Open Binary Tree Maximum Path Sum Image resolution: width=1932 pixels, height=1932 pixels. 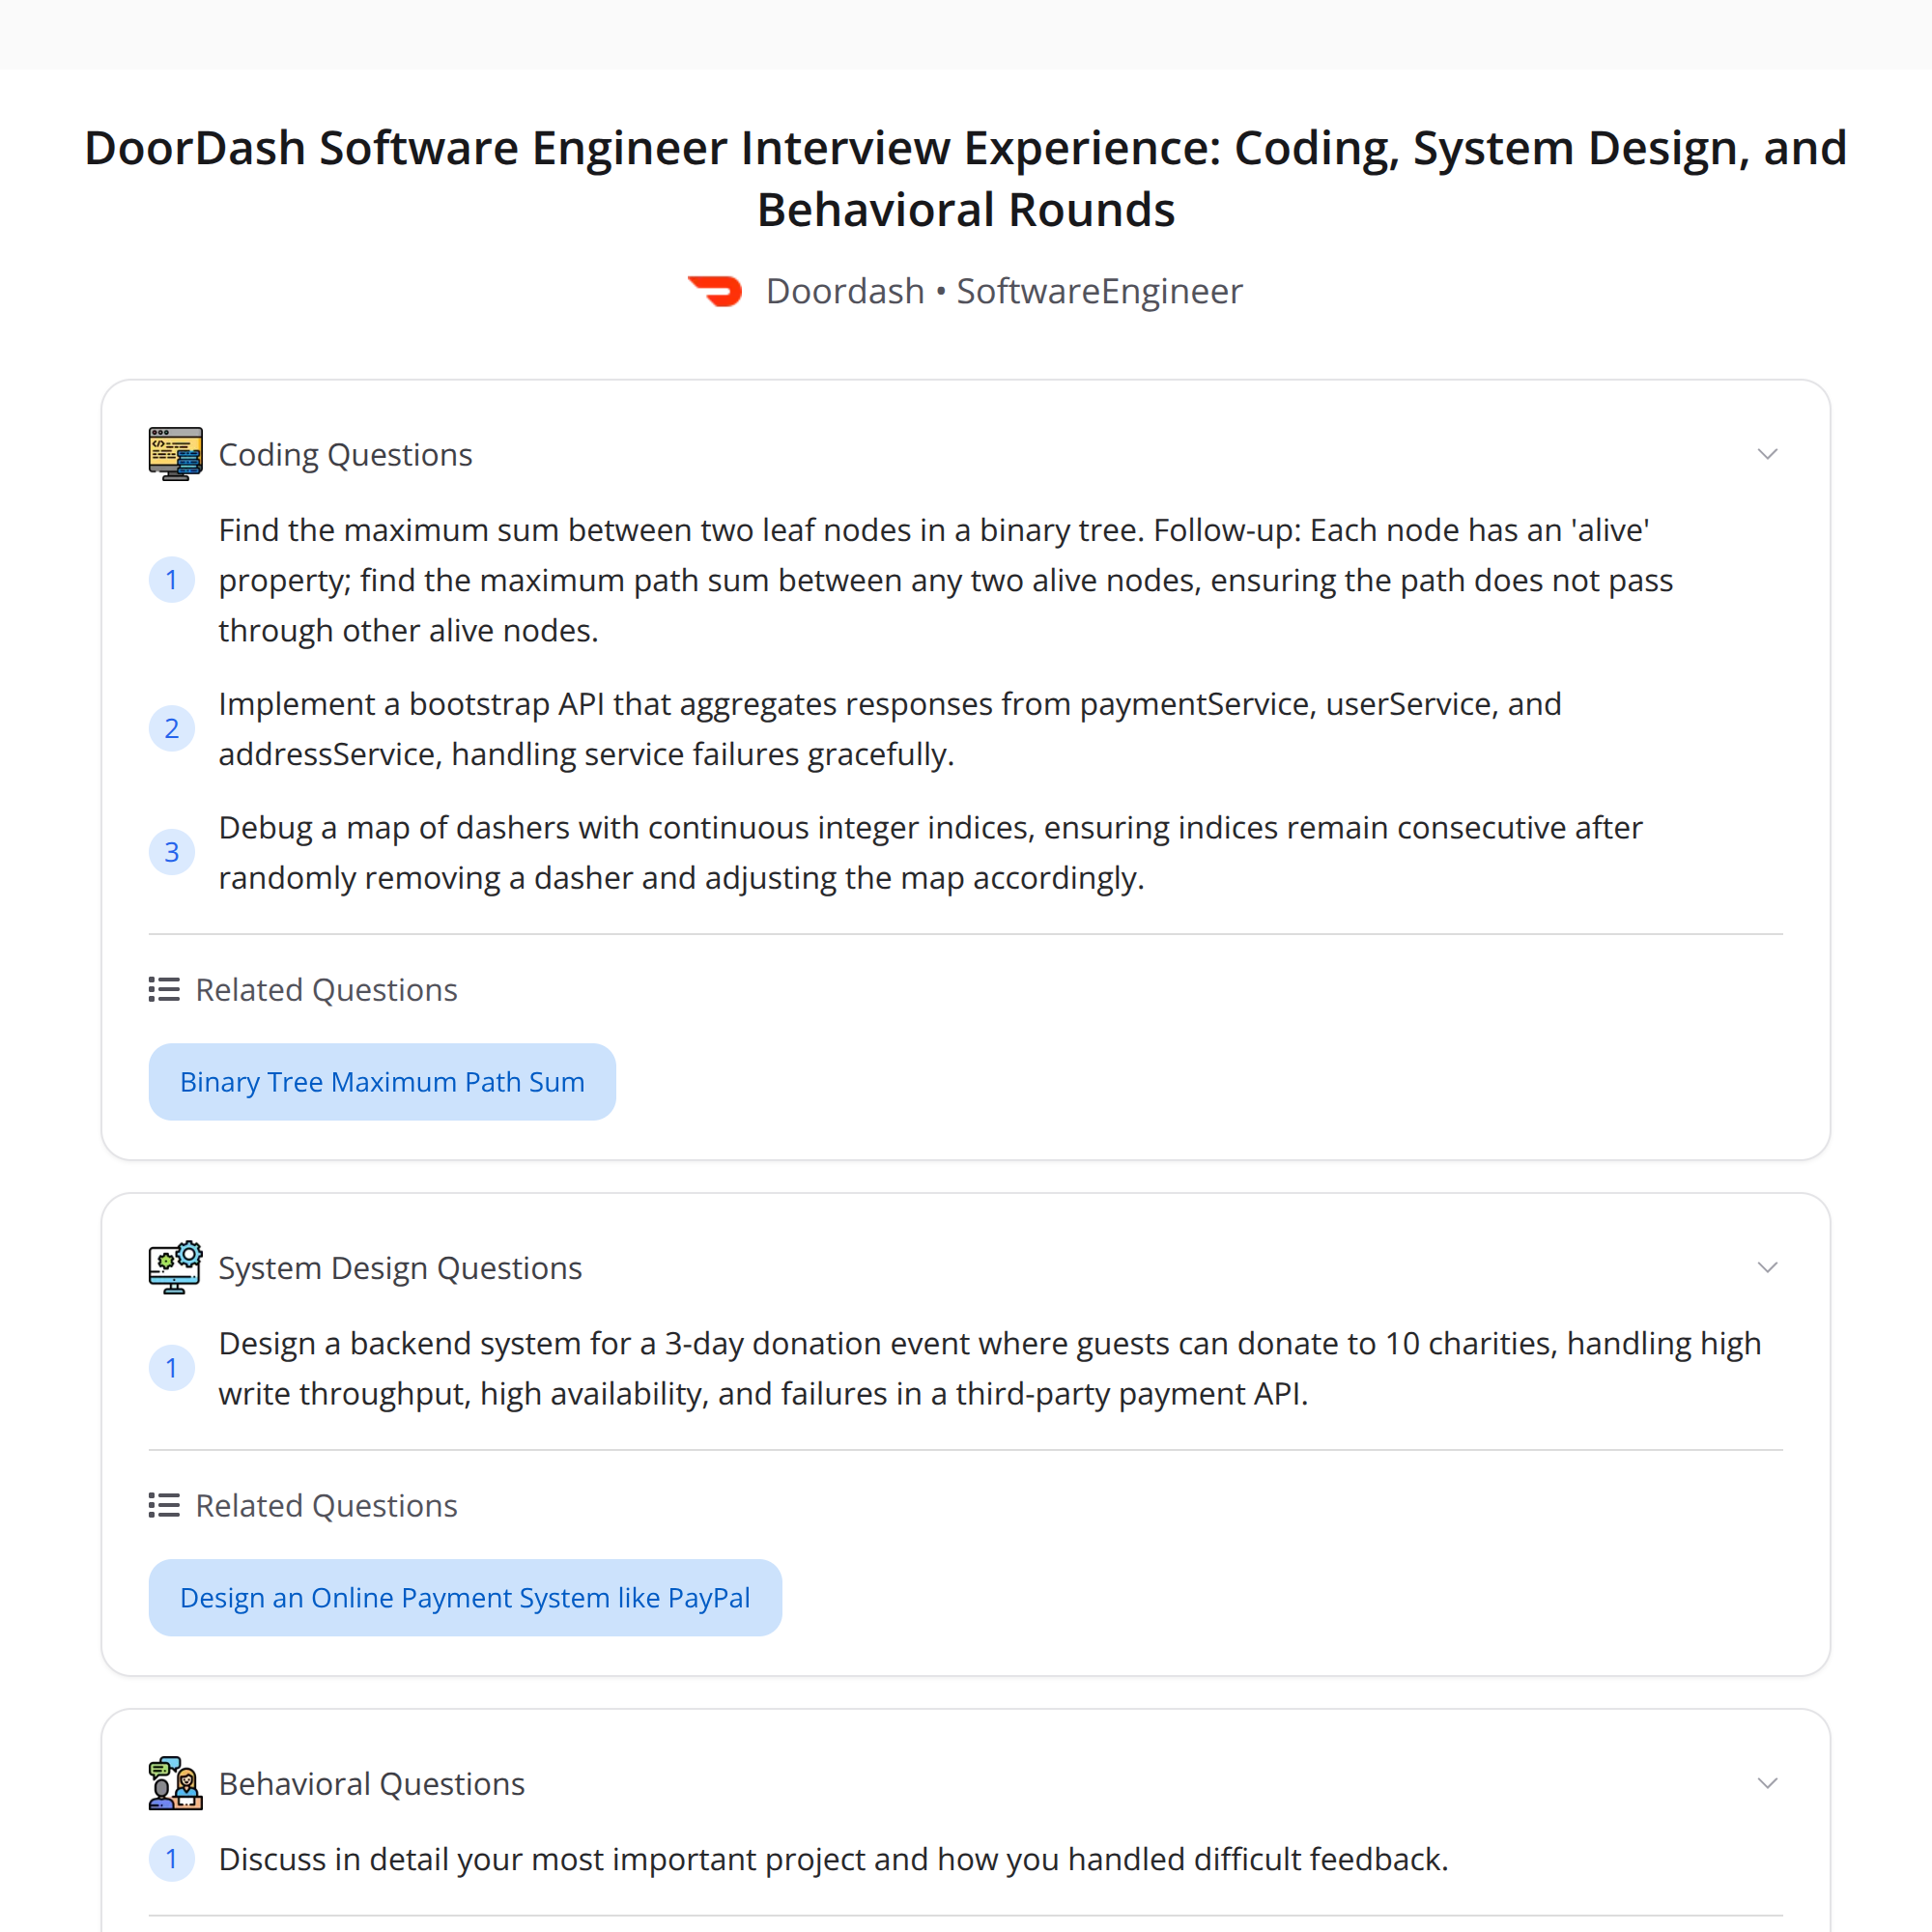click(382, 1081)
